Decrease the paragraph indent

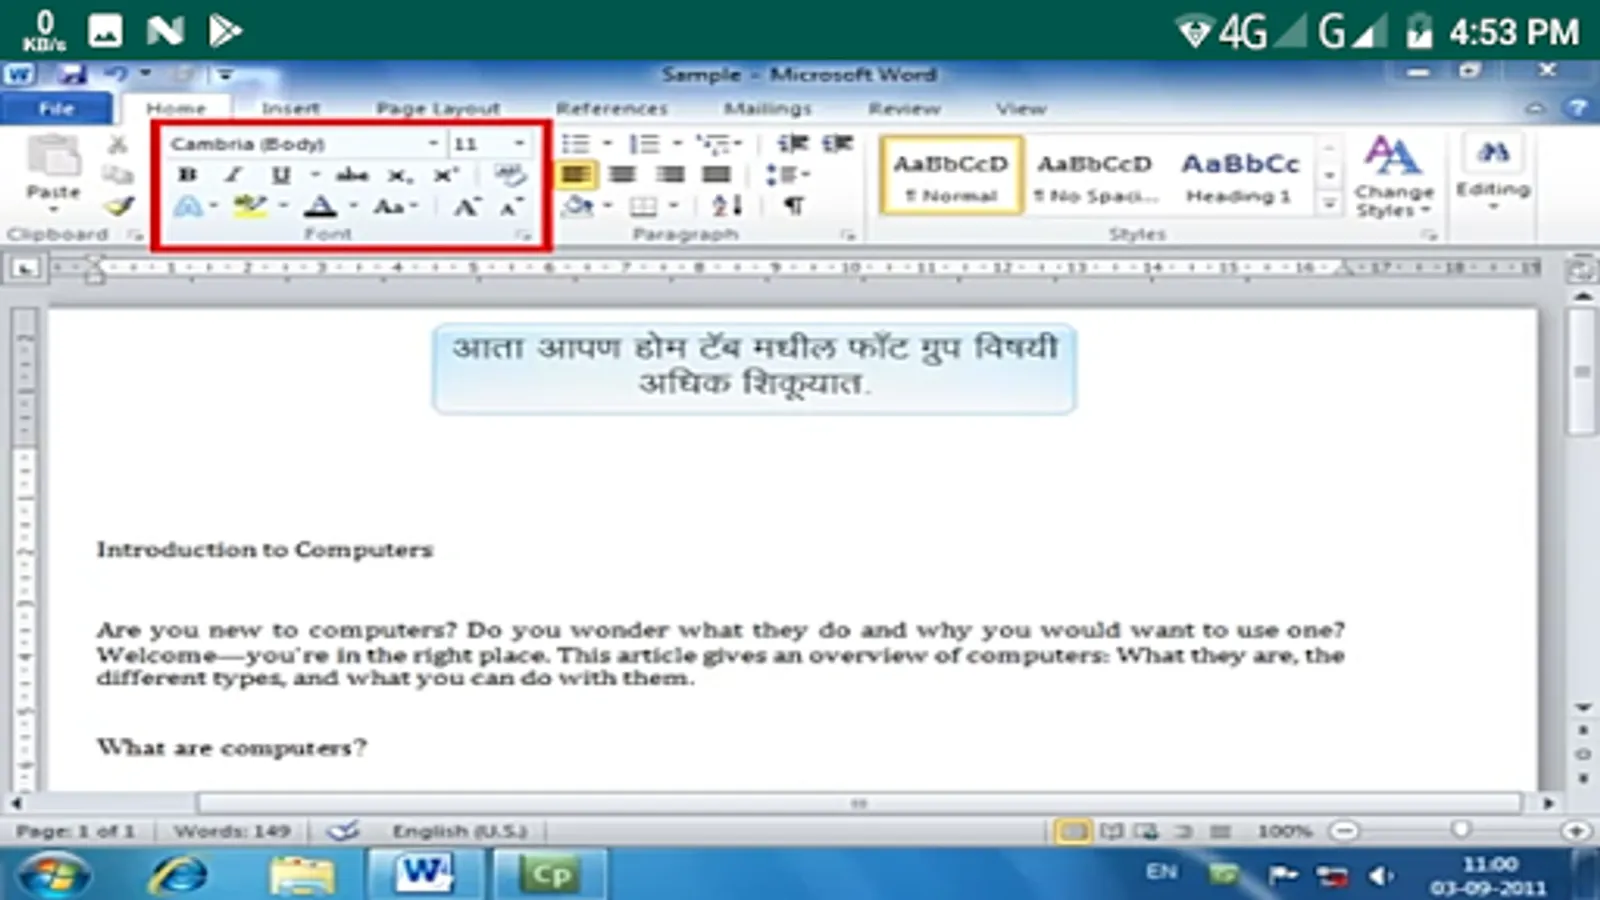(x=792, y=144)
